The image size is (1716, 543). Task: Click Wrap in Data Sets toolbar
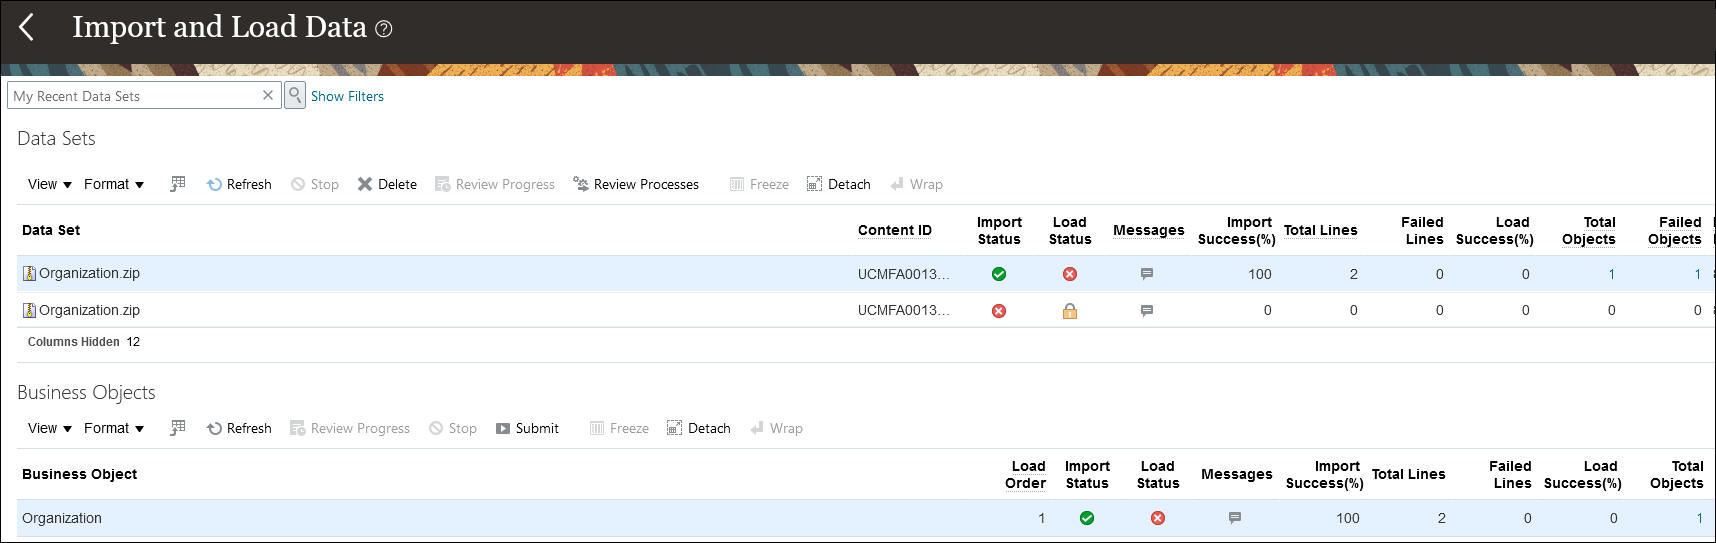point(916,184)
